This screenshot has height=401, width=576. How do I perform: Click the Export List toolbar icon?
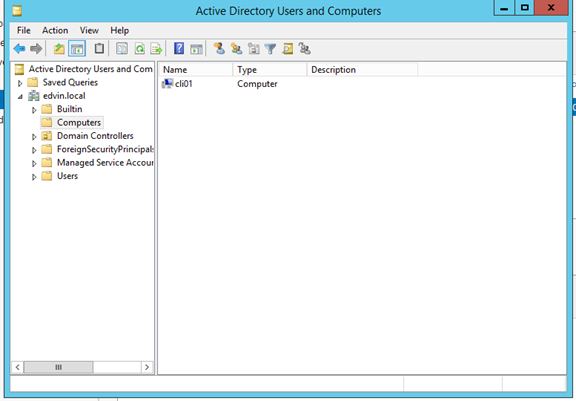pyautogui.click(x=156, y=48)
